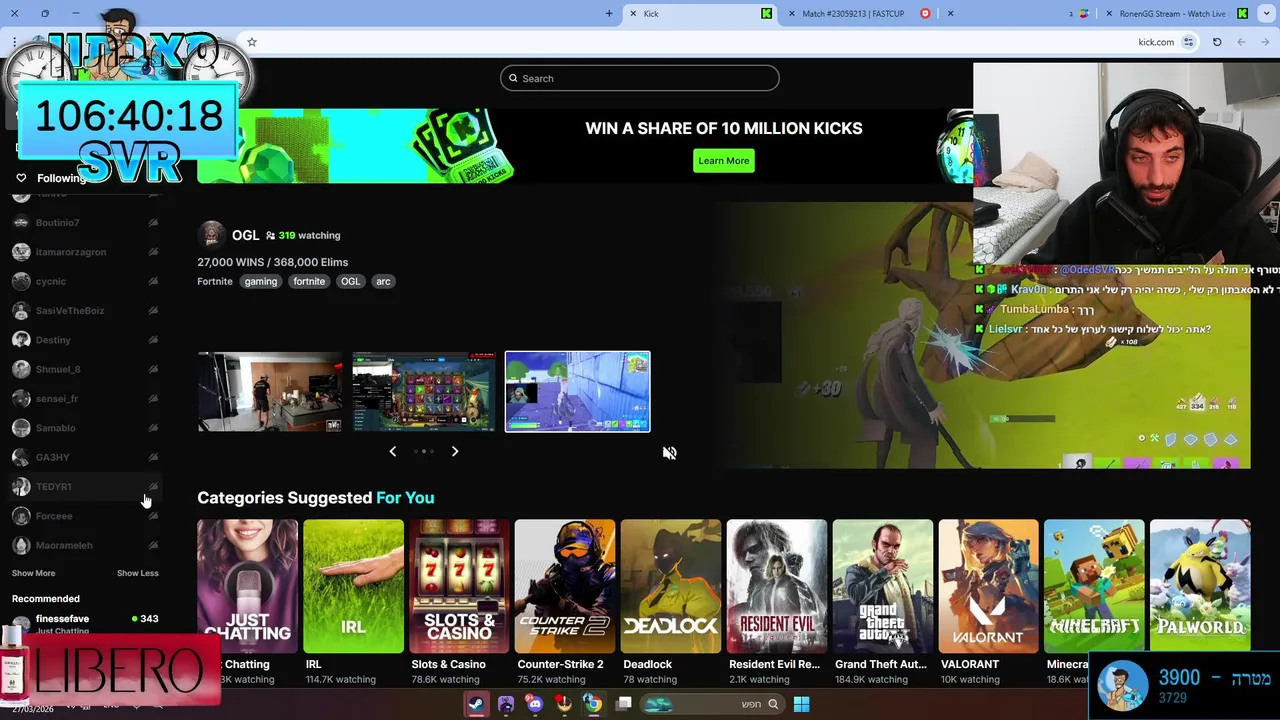1280x720 pixels.
Task: Open Chrome from the taskbar
Action: [x=593, y=704]
